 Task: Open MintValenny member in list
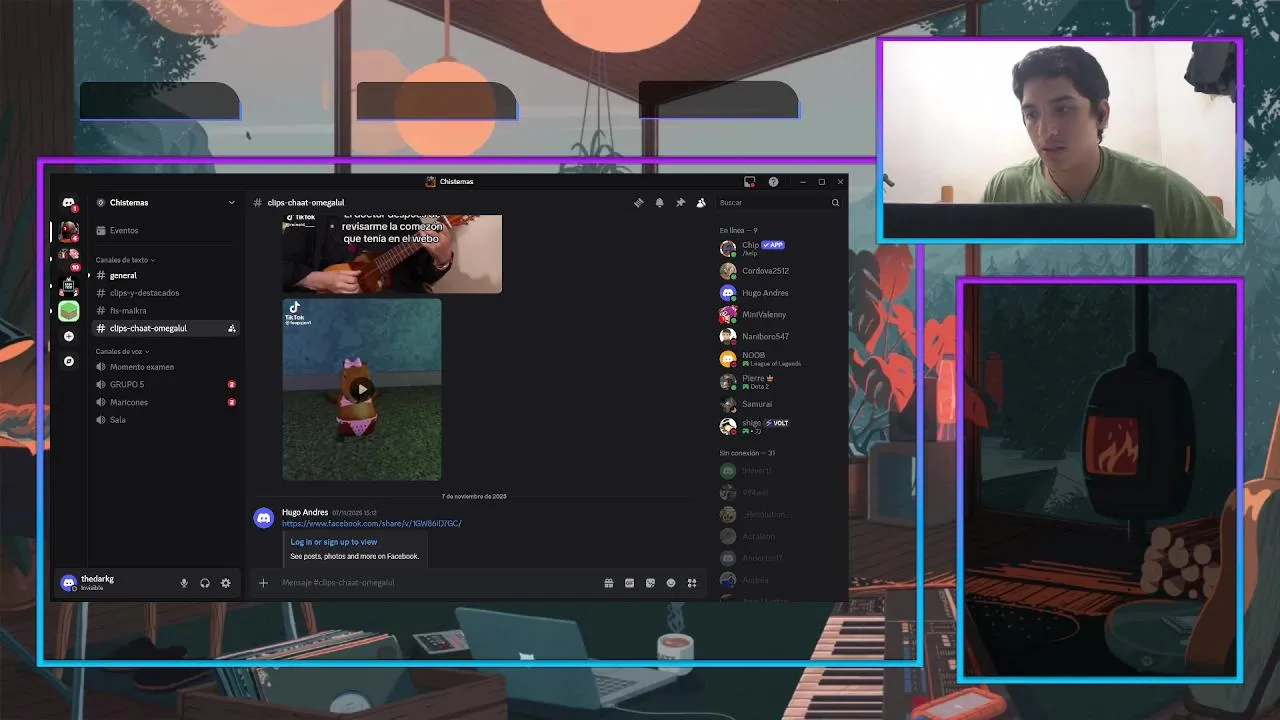pos(778,315)
